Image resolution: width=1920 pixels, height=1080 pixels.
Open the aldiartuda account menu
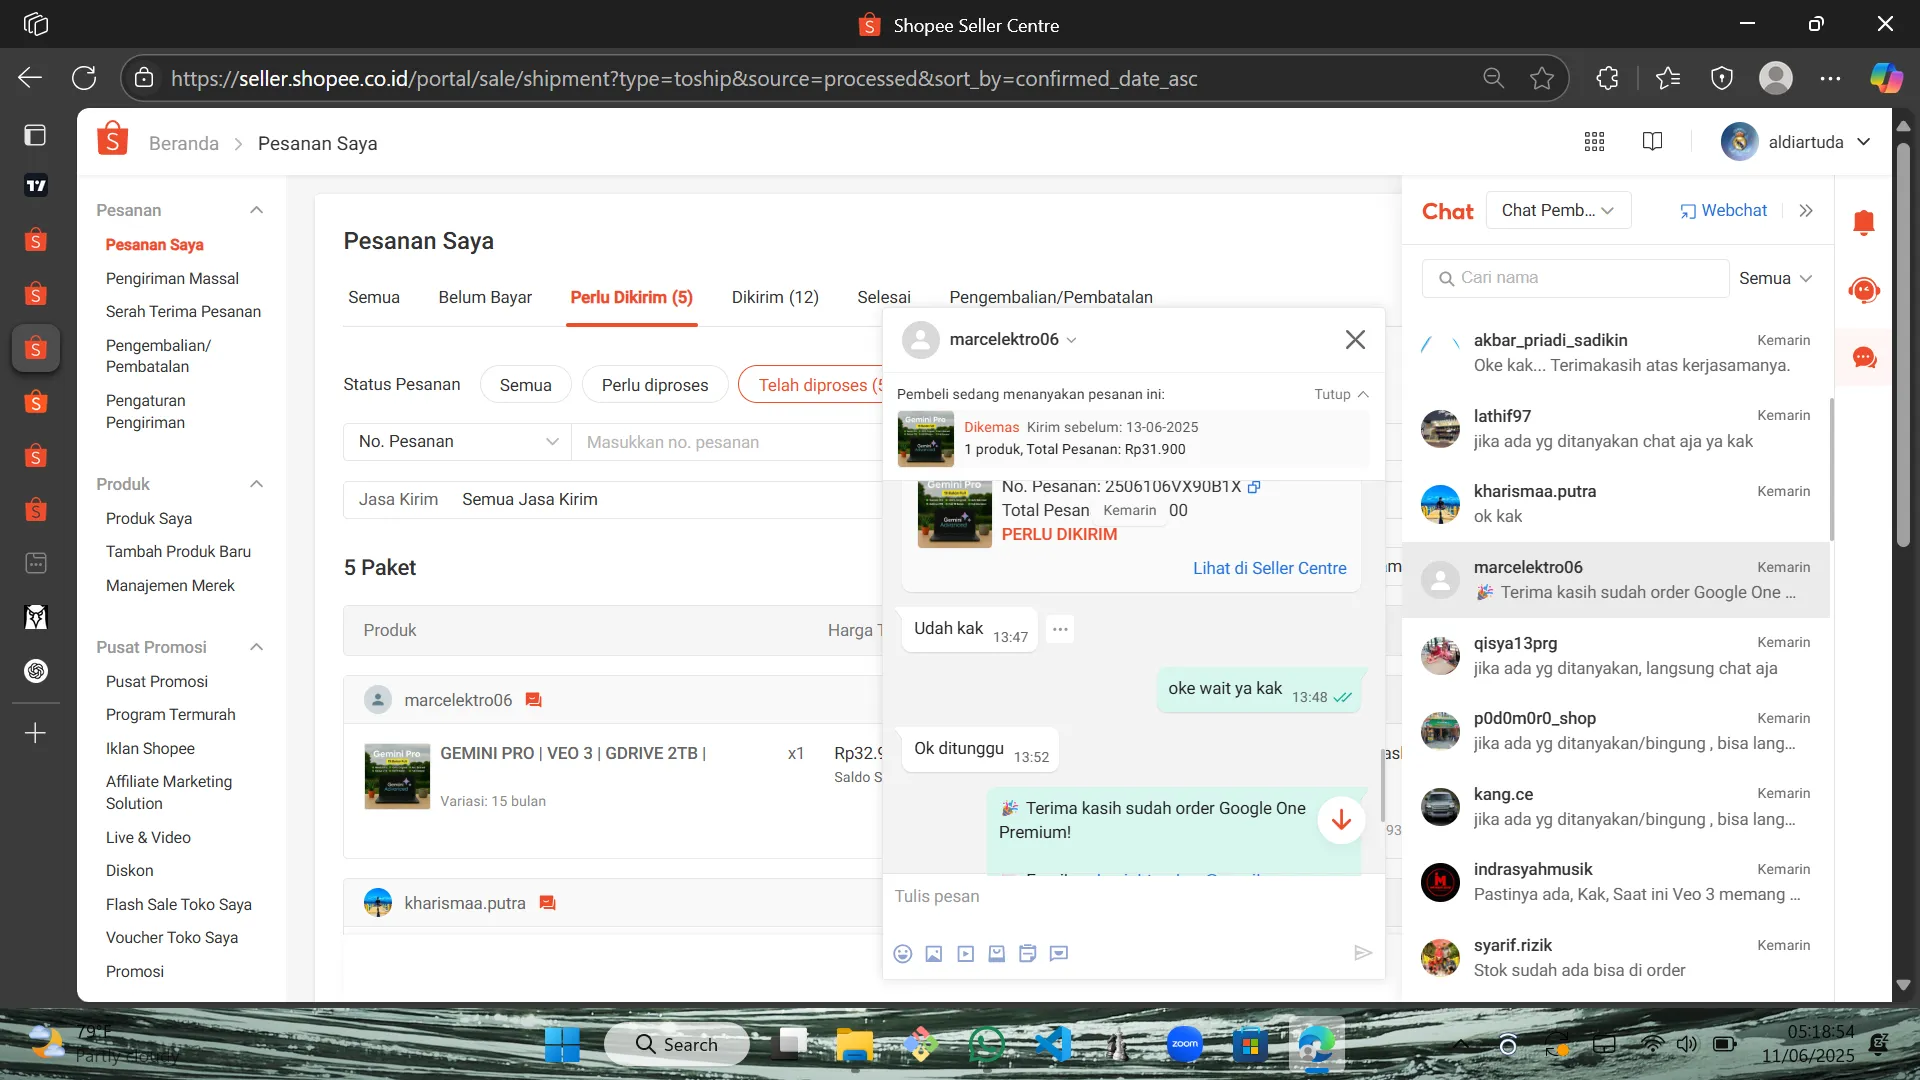[1796, 142]
